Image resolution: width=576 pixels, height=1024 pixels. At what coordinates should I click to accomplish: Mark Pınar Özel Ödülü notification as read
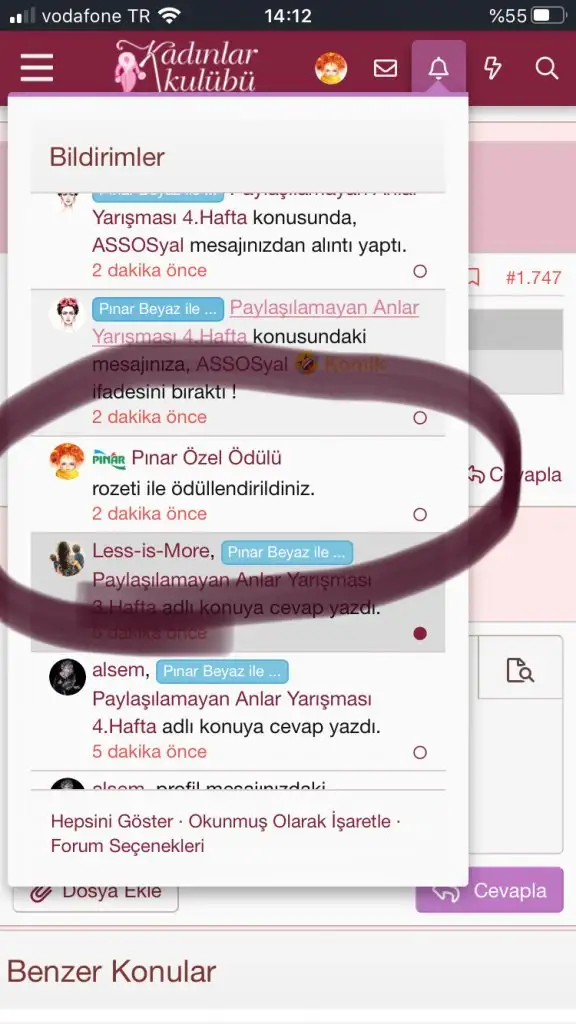(420, 515)
